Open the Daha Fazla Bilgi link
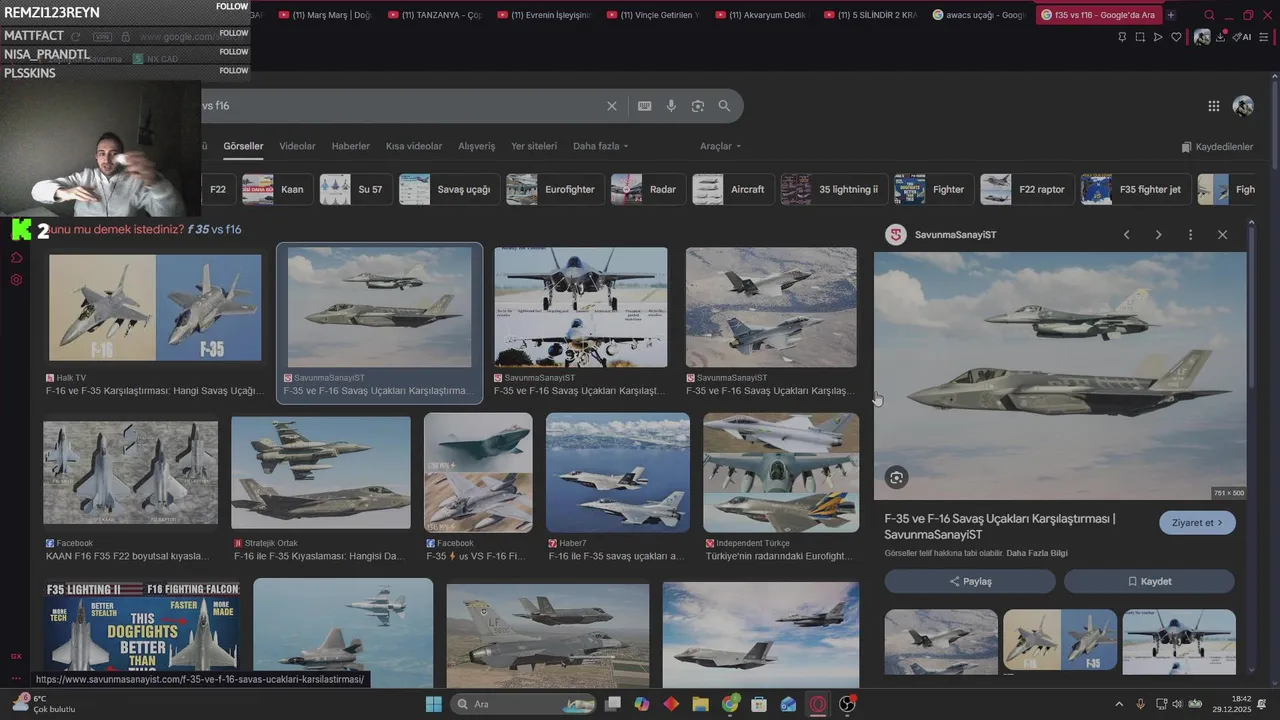 1037,553
